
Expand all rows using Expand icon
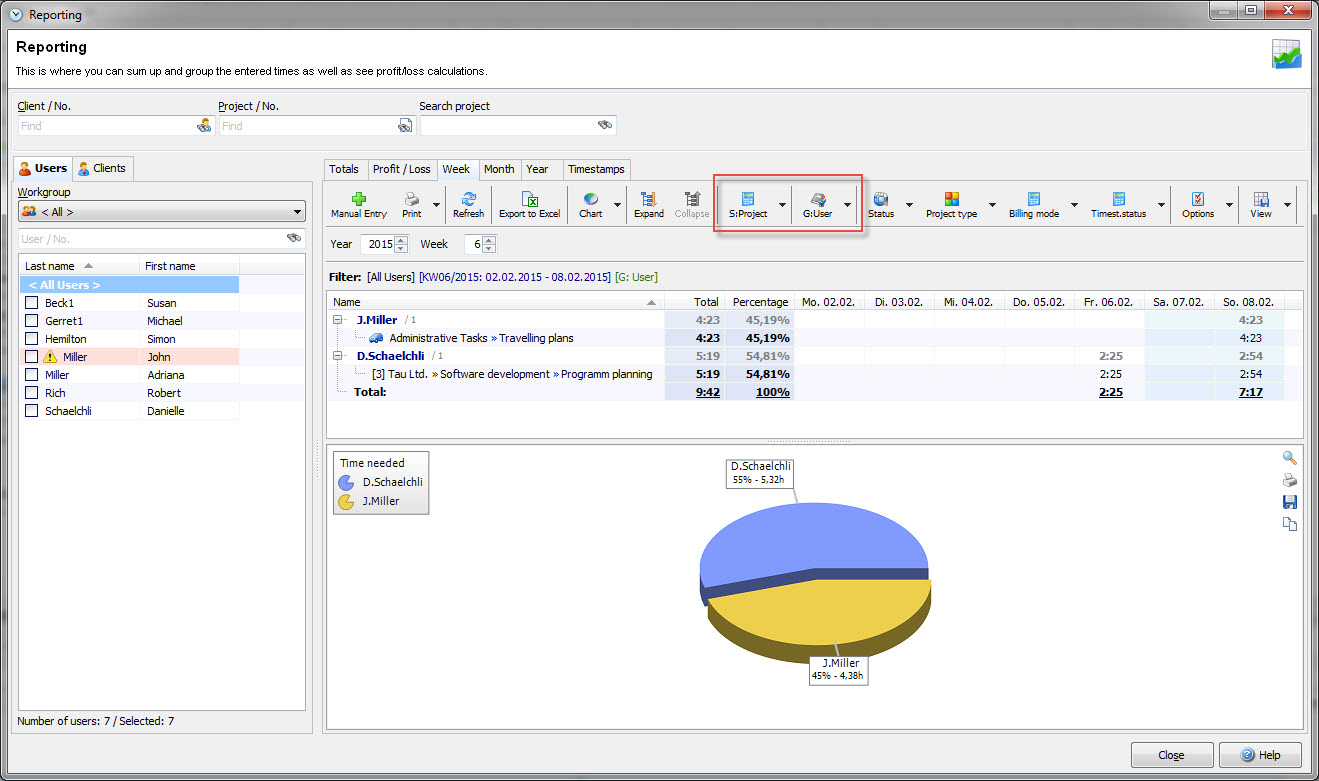click(x=648, y=200)
